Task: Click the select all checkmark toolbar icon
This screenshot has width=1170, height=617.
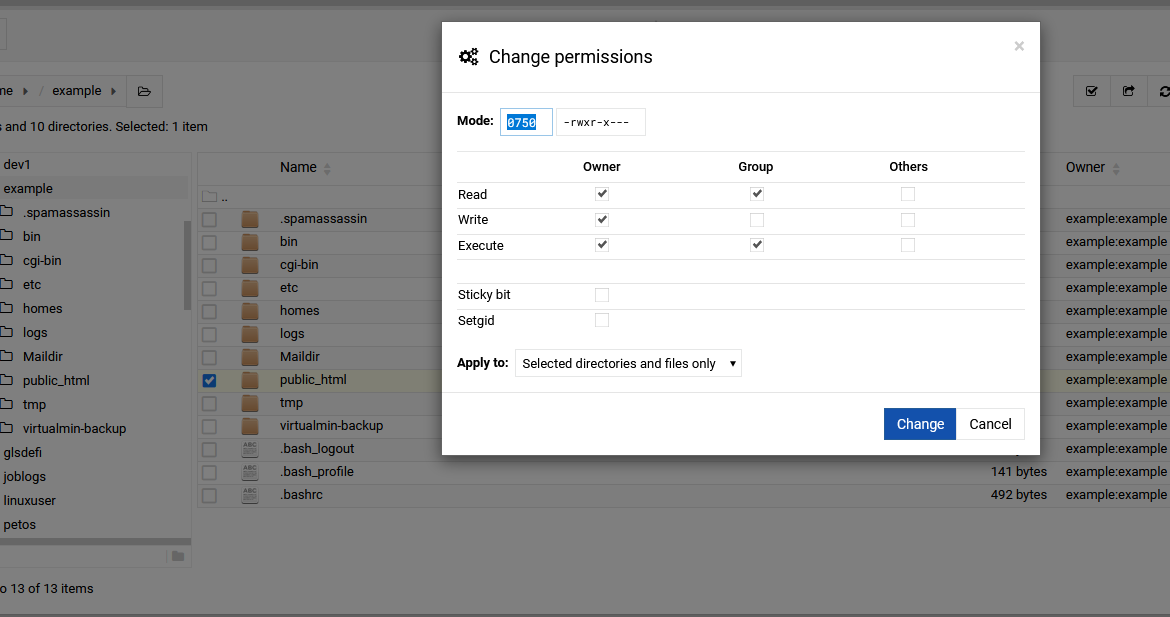Action: [1091, 91]
